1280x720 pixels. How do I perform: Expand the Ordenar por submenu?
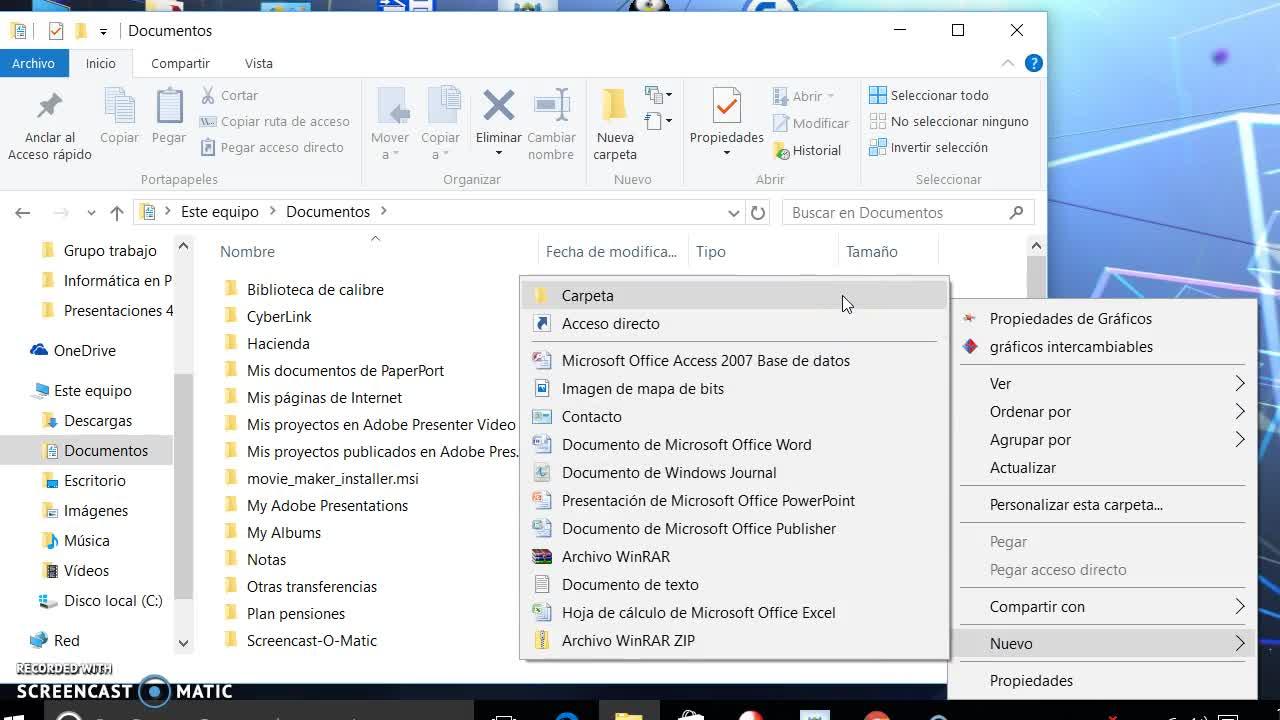1104,411
